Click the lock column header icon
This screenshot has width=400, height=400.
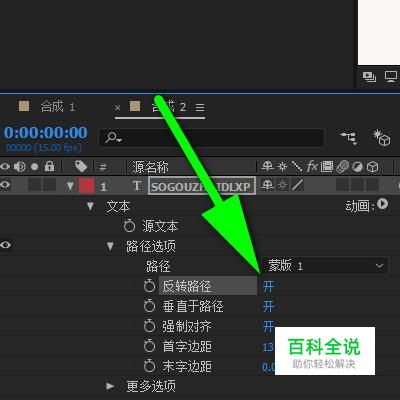coord(49,166)
